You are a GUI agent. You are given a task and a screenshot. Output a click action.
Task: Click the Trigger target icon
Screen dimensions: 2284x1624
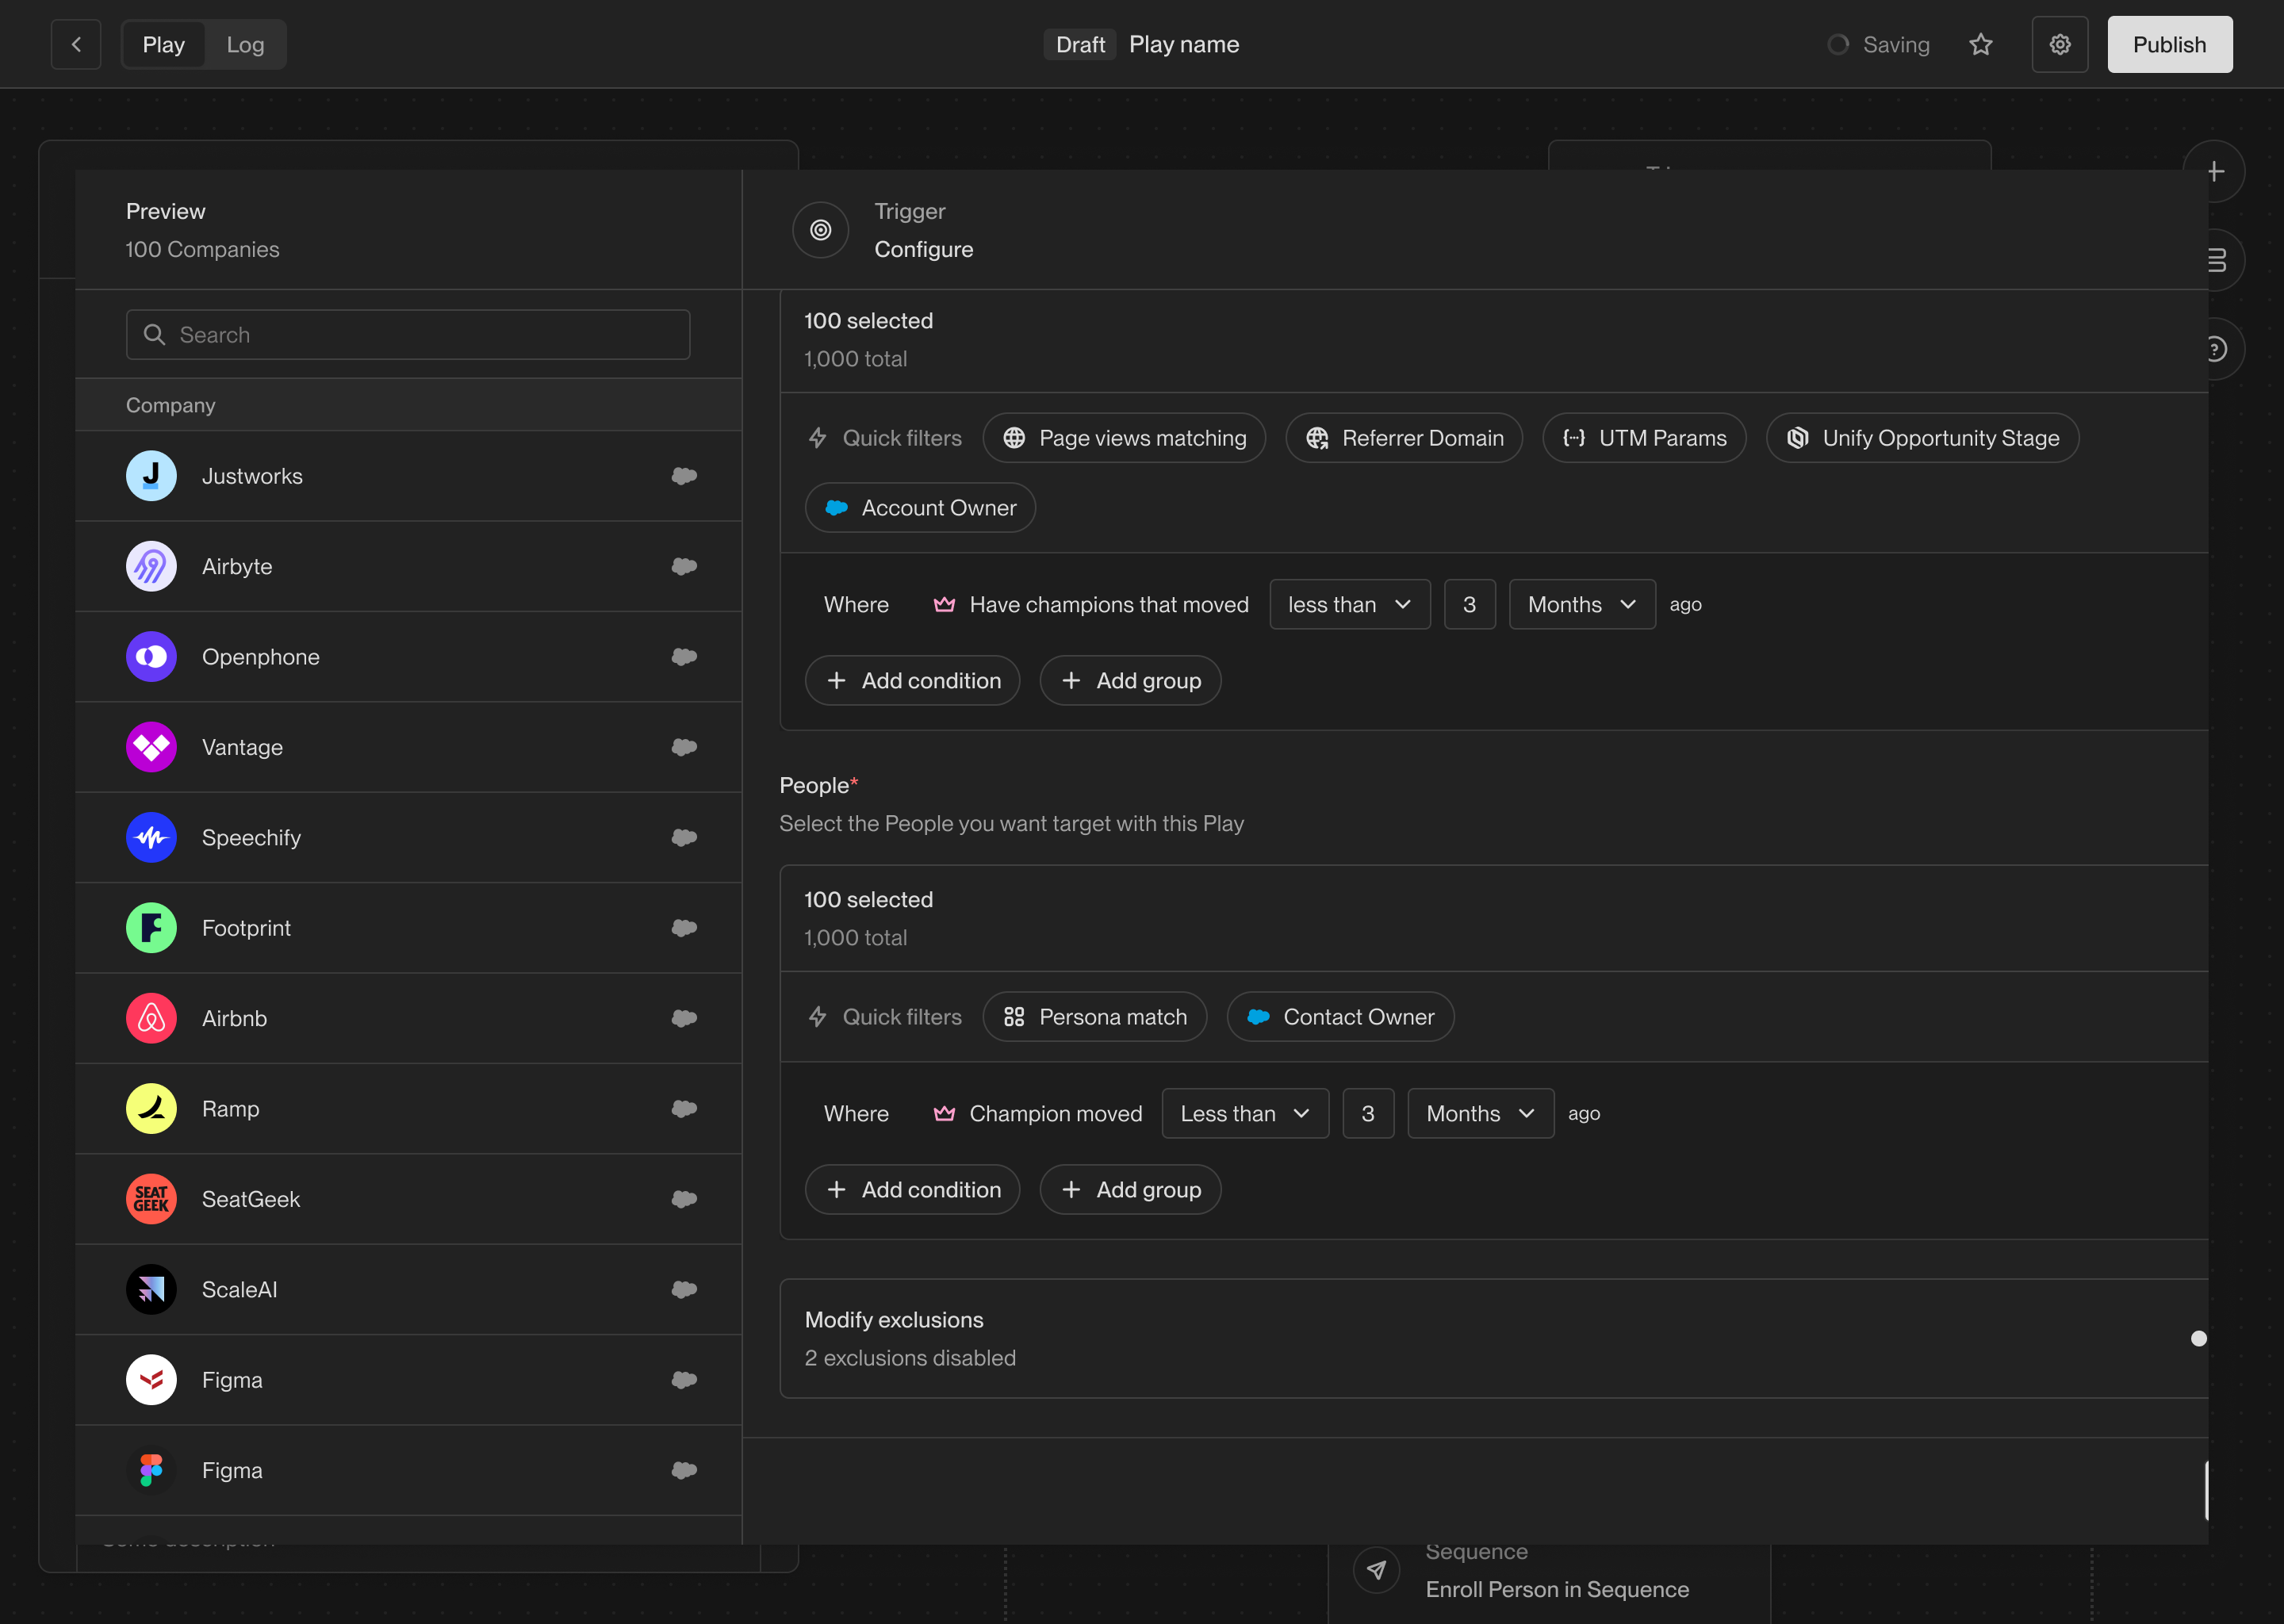(820, 230)
